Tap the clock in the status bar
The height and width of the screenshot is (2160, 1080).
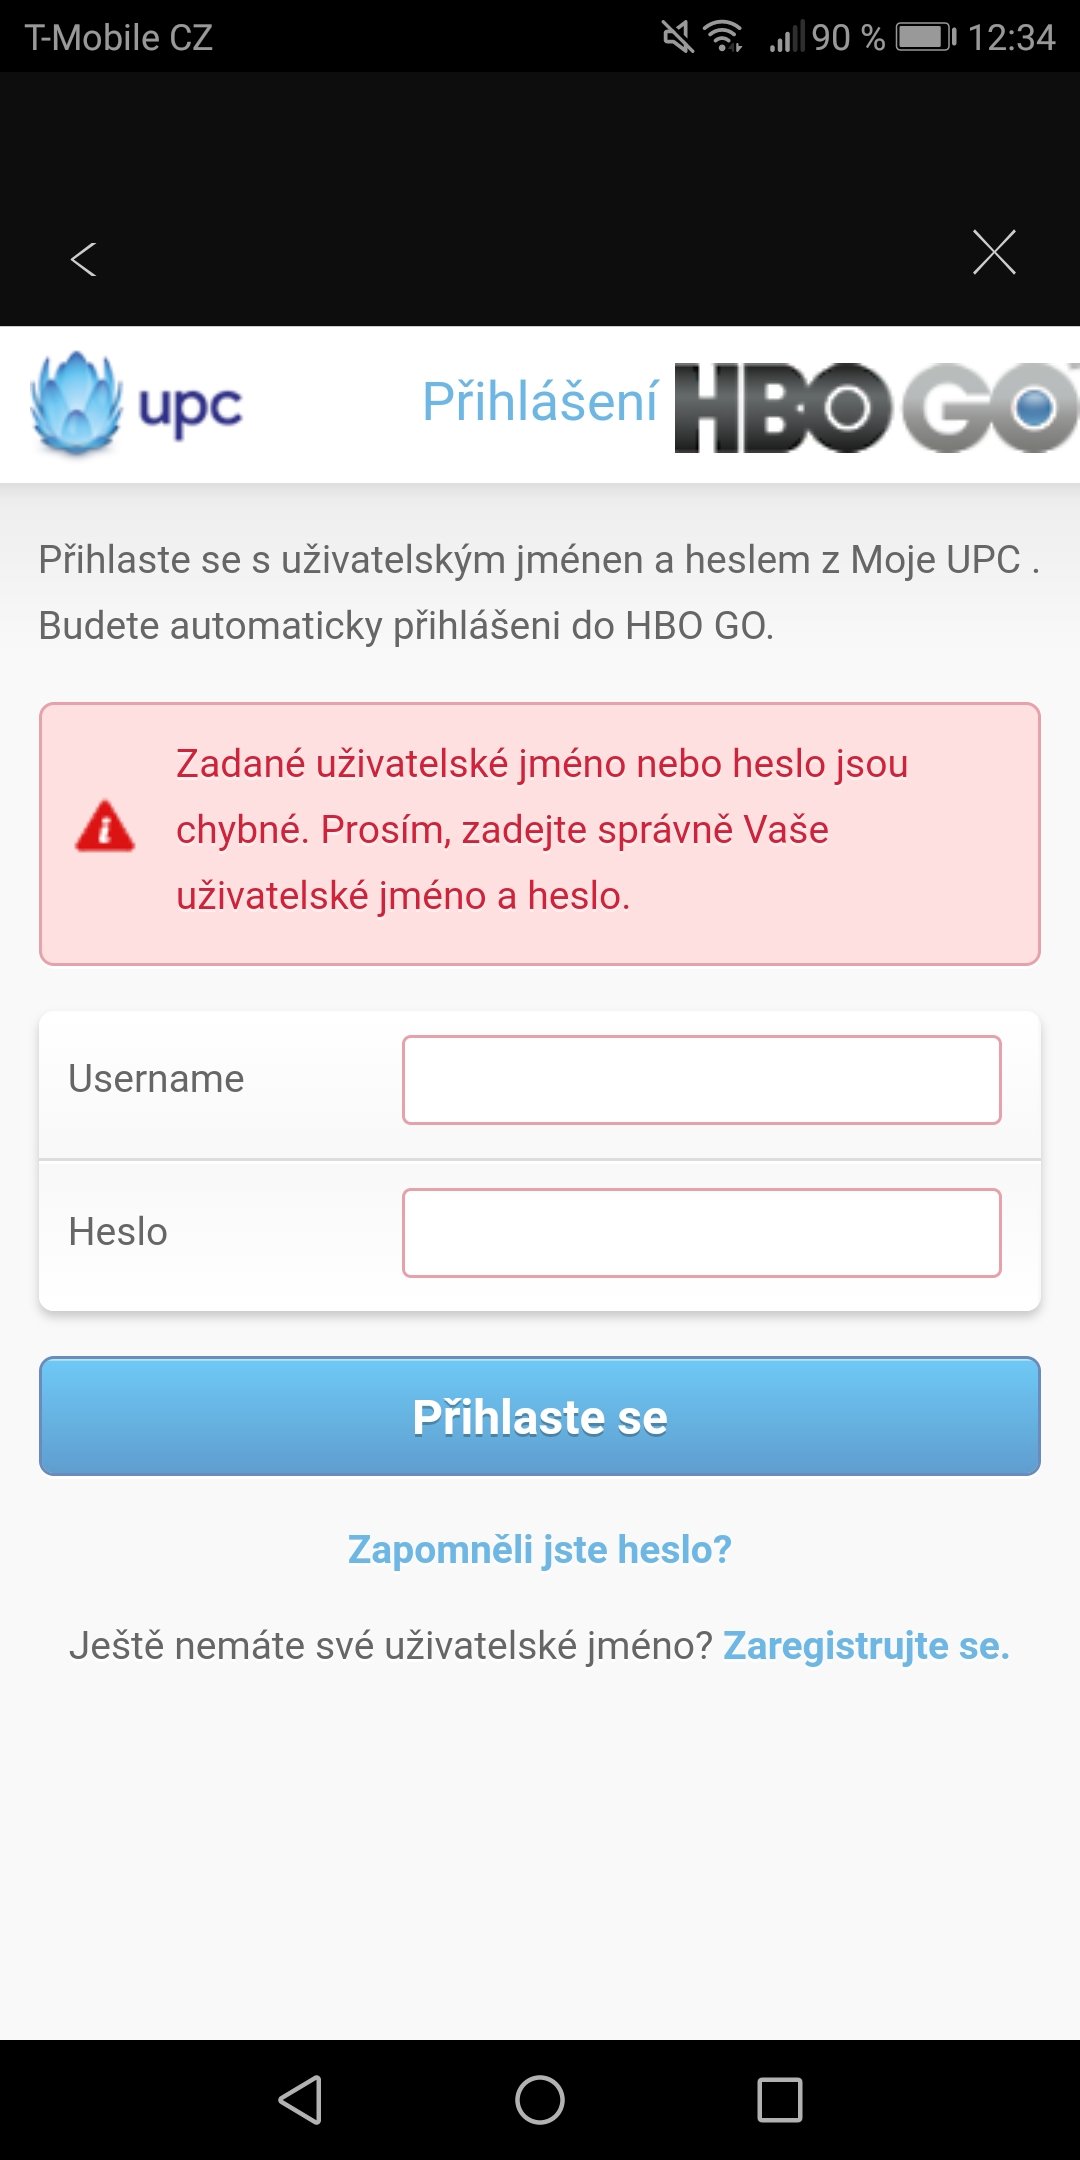[x=1011, y=38]
